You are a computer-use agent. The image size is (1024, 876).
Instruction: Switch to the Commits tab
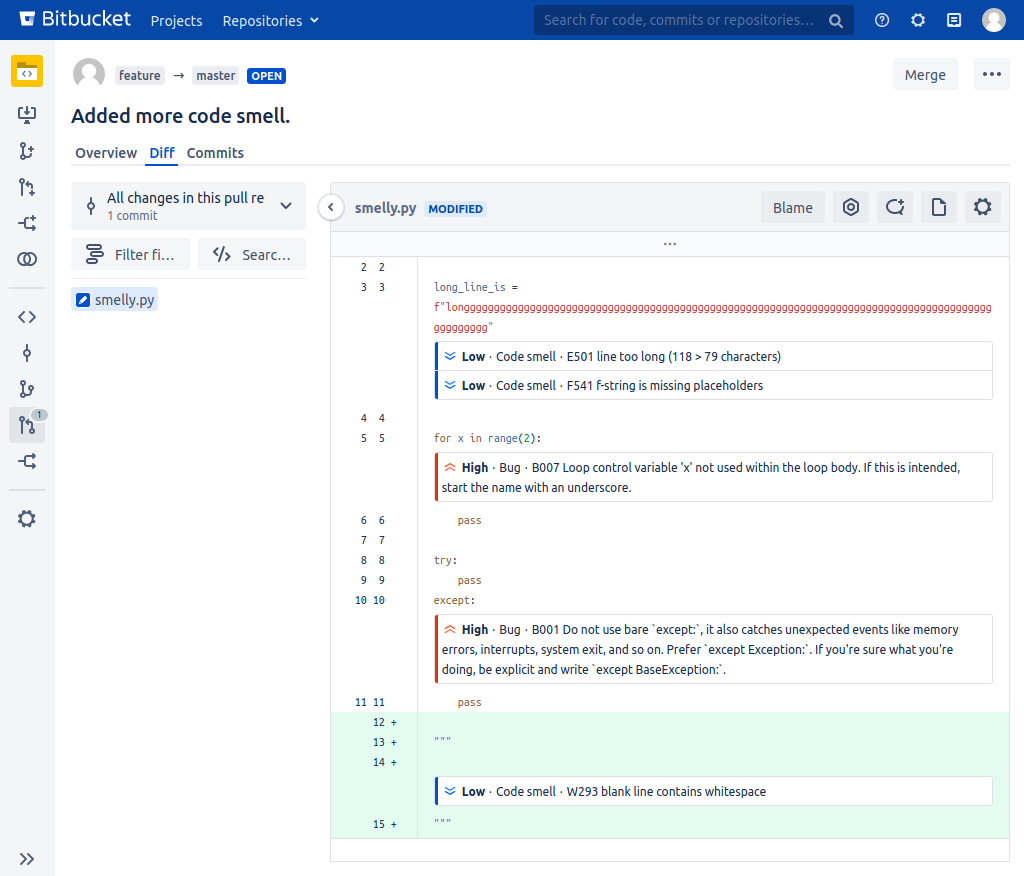[x=215, y=153]
